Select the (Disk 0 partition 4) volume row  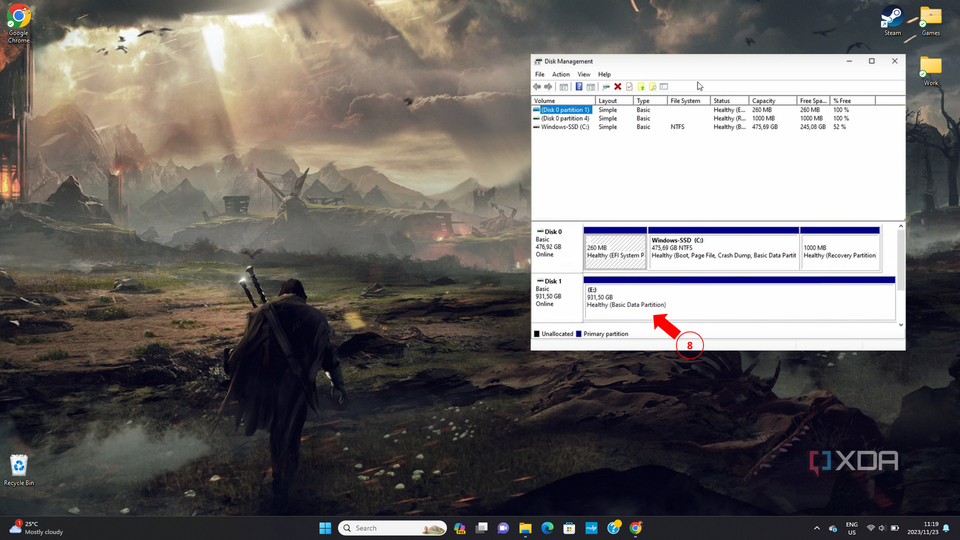coord(718,118)
